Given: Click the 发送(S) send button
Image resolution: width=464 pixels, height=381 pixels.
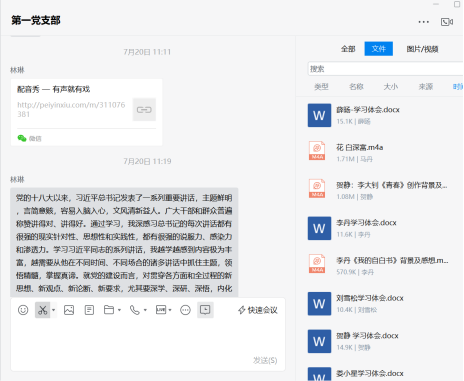Looking at the screenshot, I should click(x=265, y=360).
